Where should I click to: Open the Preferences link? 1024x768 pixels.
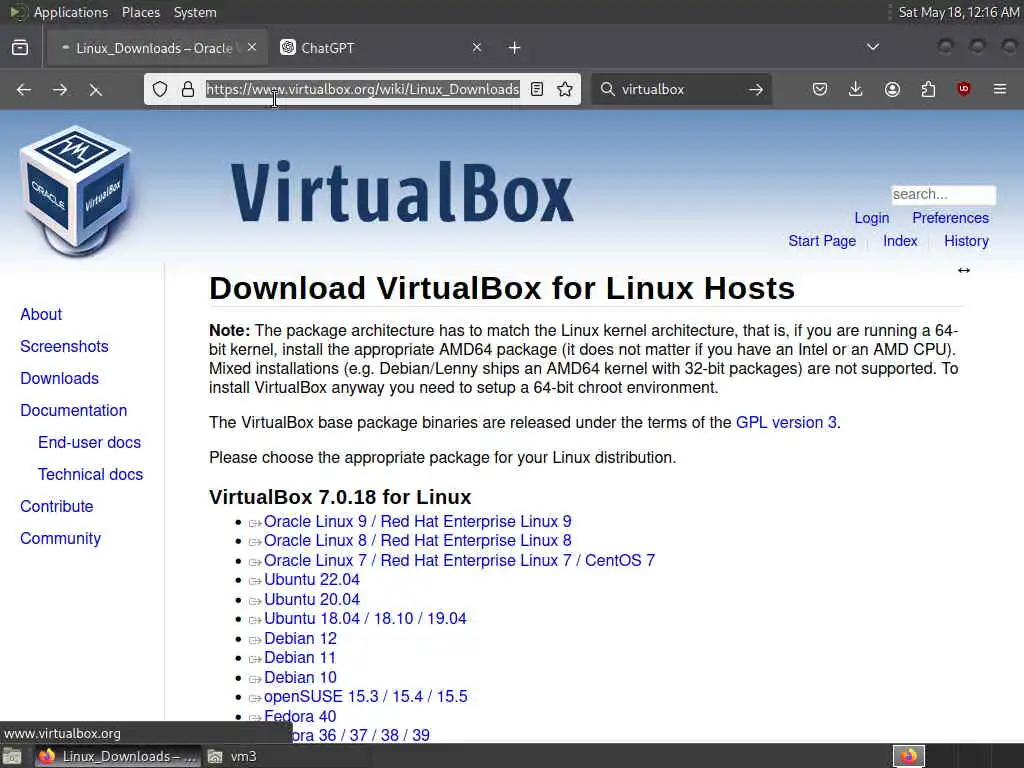pos(950,218)
